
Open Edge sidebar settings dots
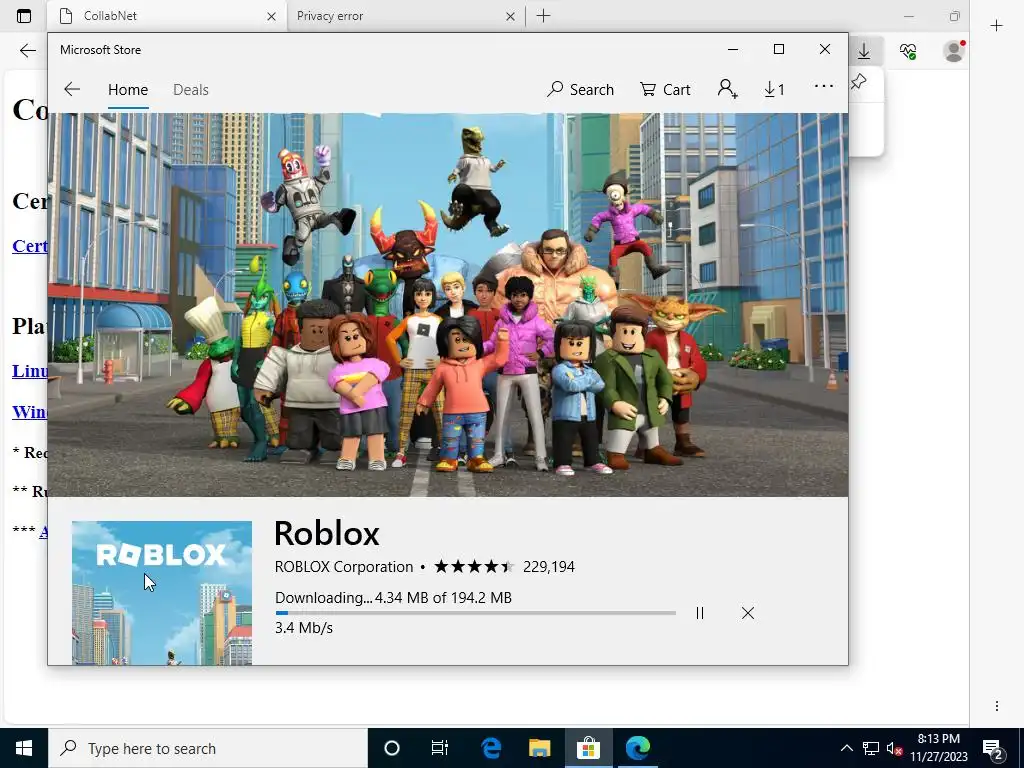tap(997, 706)
